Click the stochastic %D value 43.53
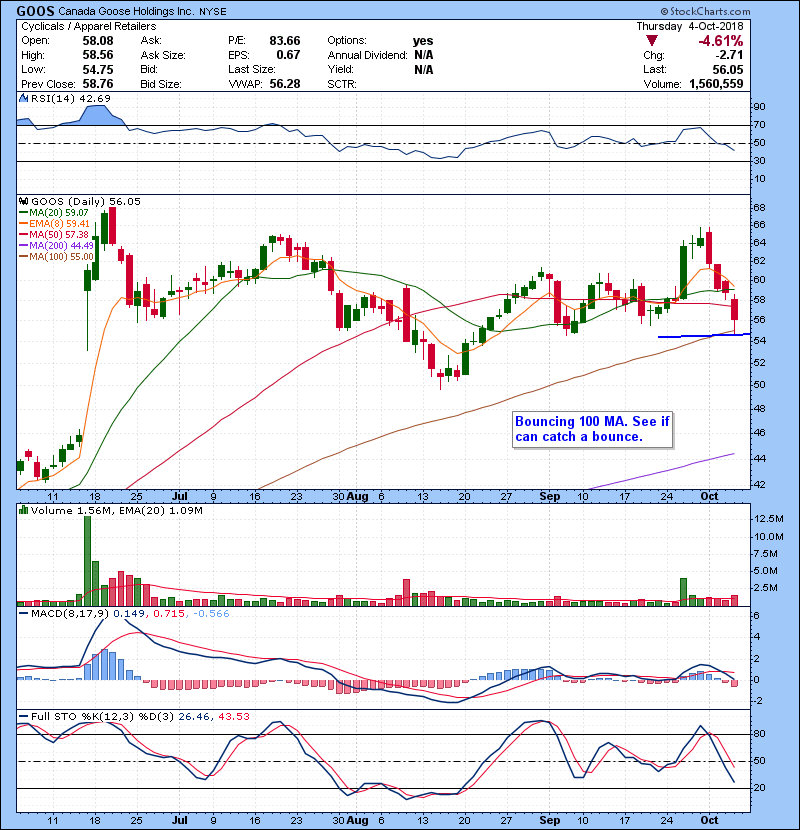 pyautogui.click(x=233, y=717)
